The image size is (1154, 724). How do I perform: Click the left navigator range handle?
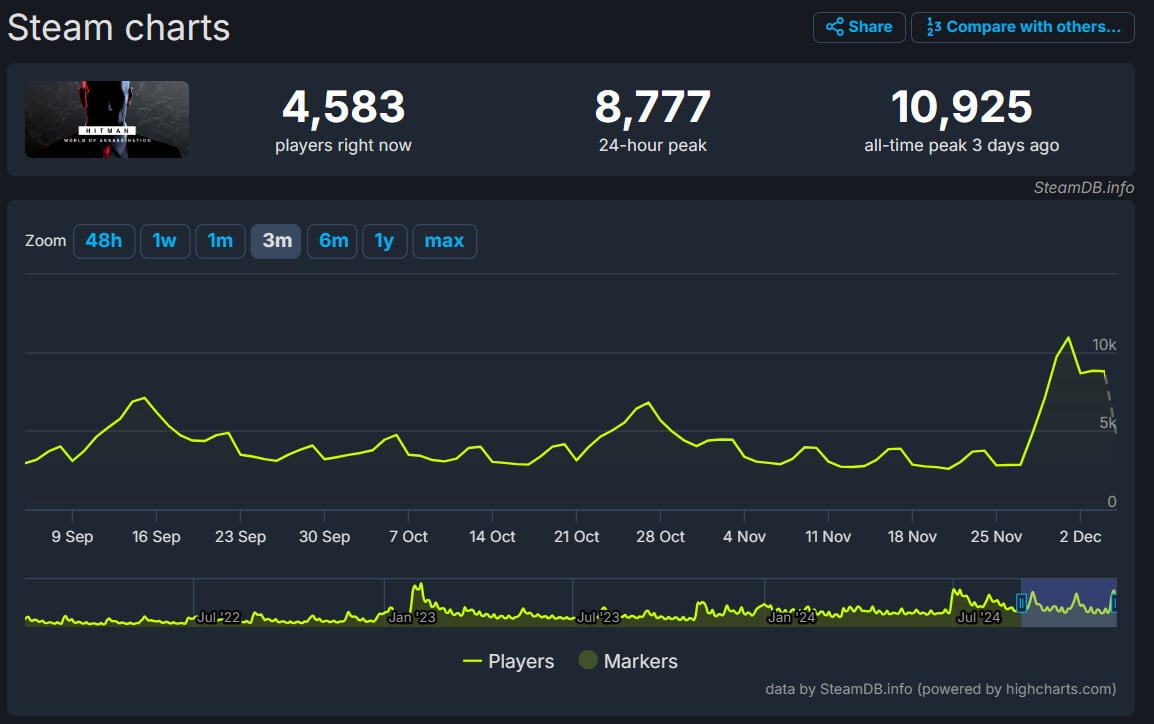pyautogui.click(x=1021, y=602)
